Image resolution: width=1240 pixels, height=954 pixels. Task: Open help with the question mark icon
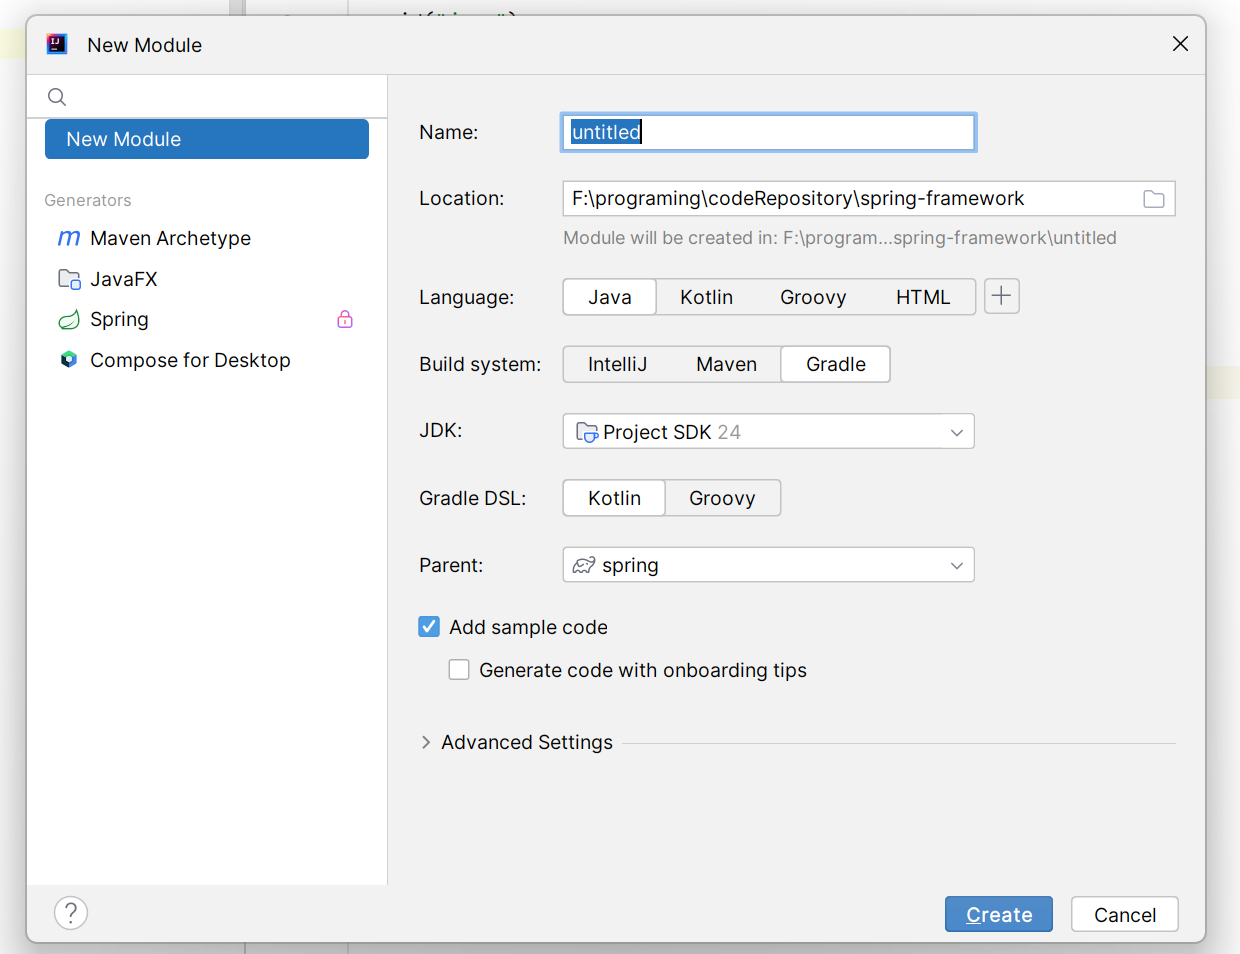[x=71, y=913]
